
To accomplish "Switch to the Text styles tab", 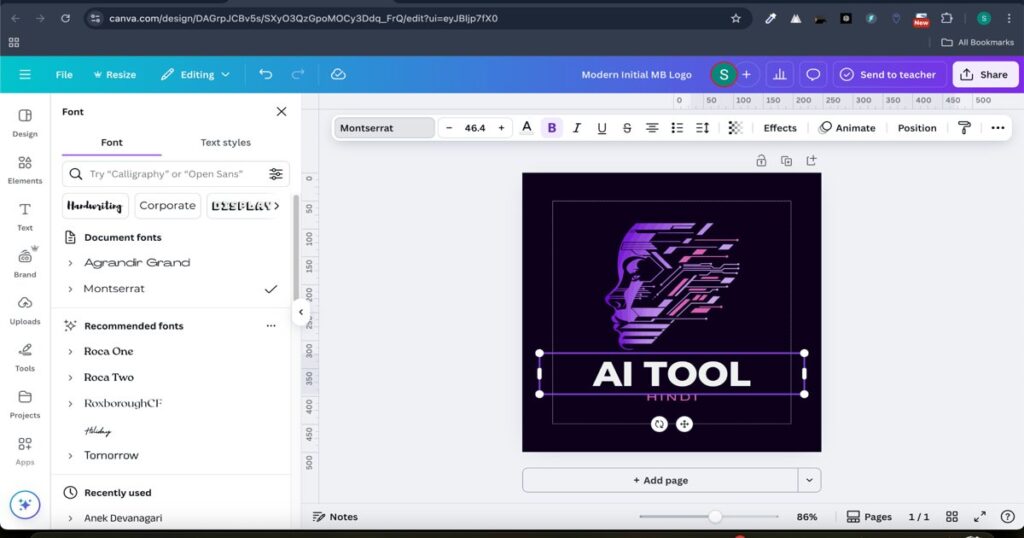I will [225, 142].
